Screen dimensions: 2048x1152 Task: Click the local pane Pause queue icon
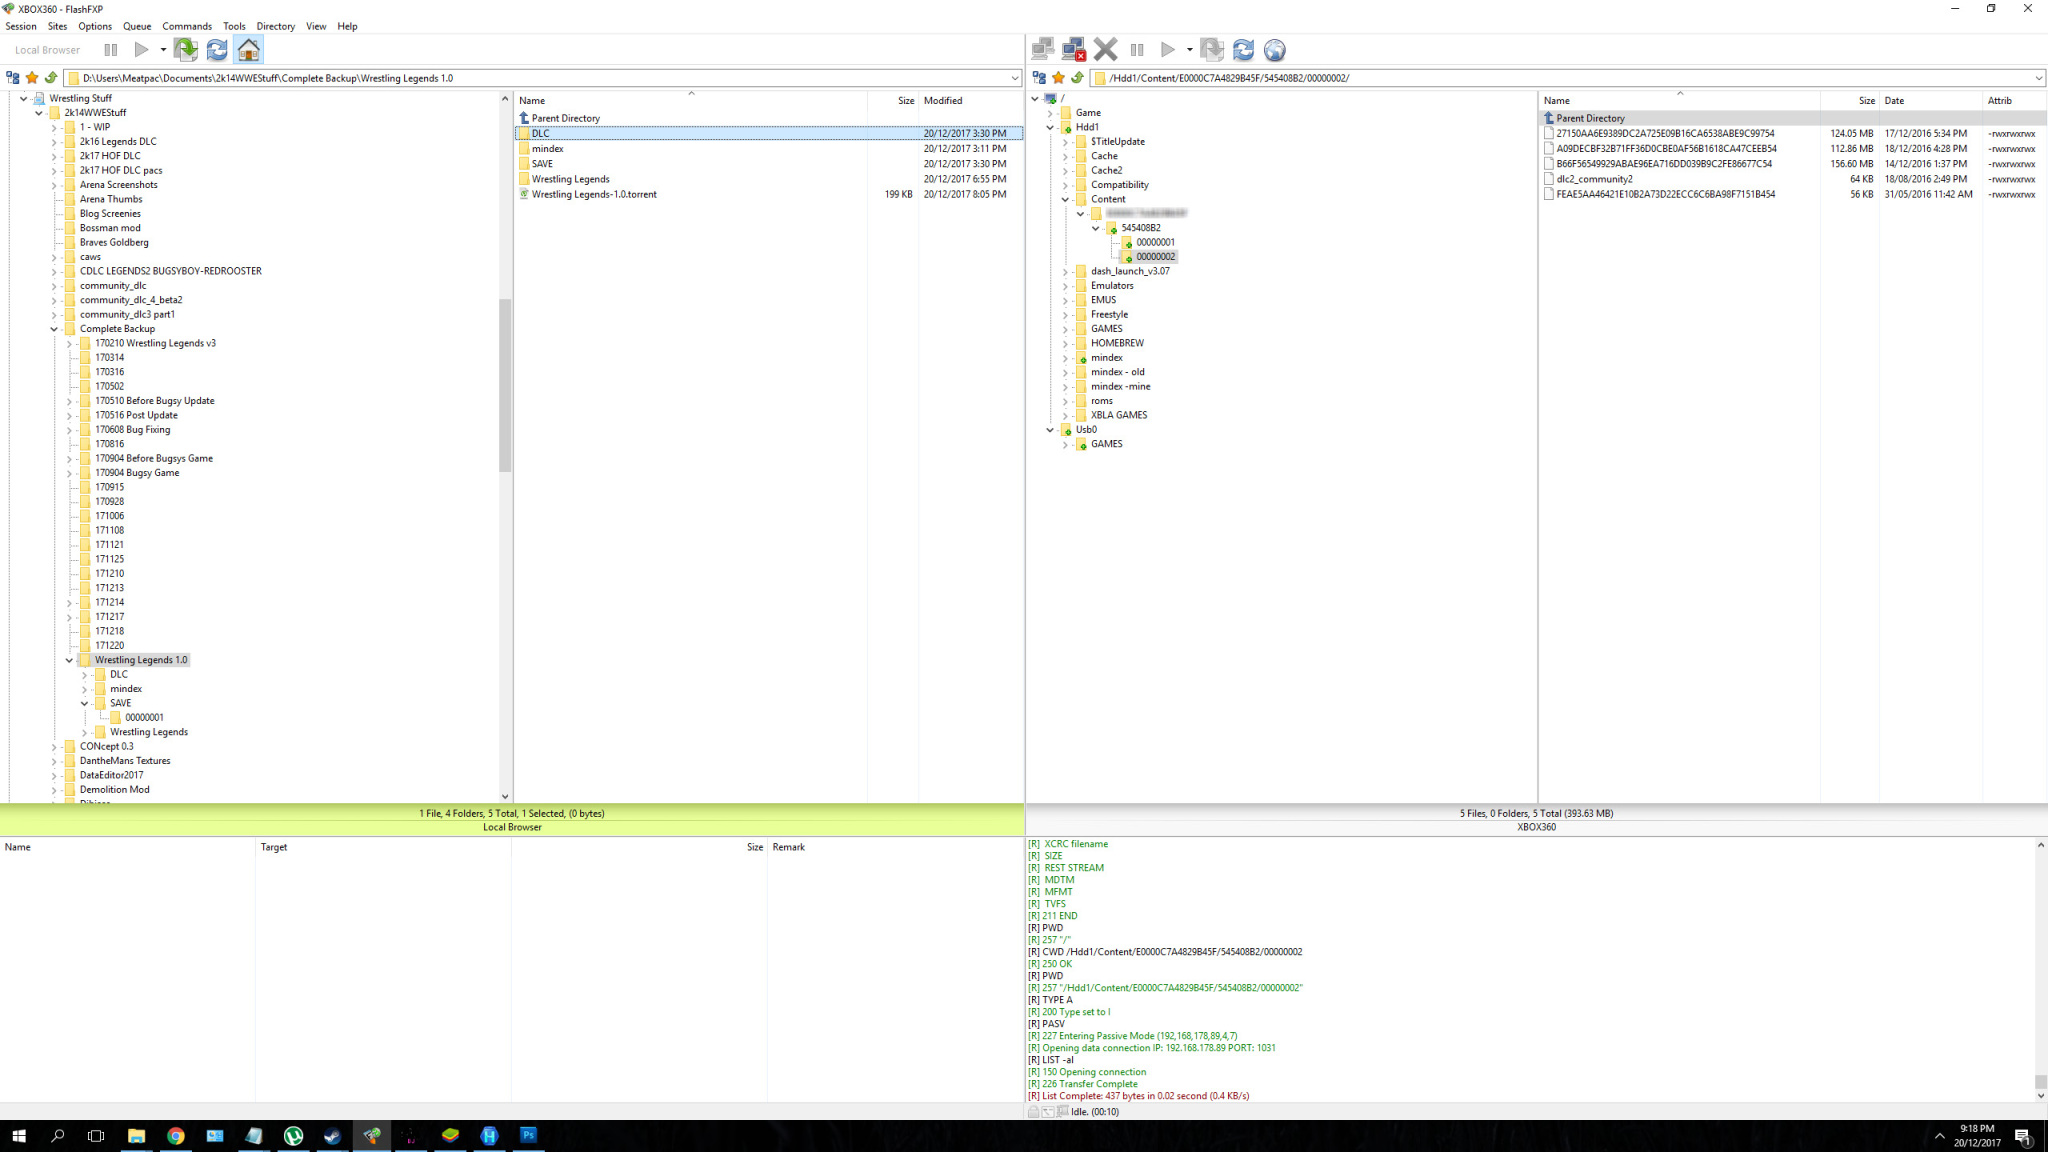click(111, 50)
